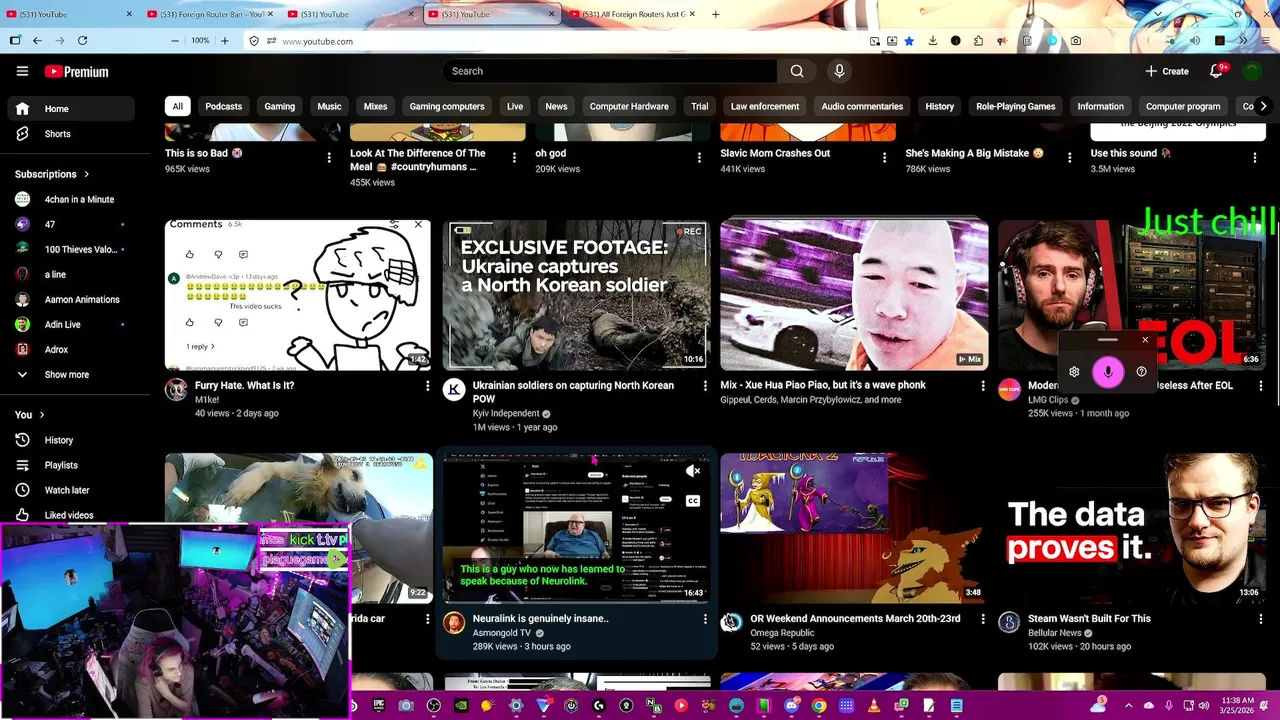The image size is (1280, 720).
Task: Select the Gaming filter chip
Action: click(279, 106)
